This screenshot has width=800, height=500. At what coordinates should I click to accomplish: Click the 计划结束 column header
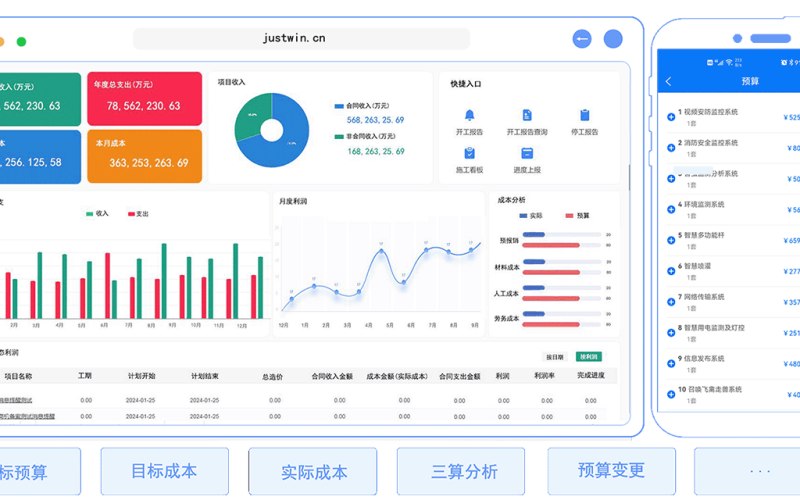[x=205, y=376]
